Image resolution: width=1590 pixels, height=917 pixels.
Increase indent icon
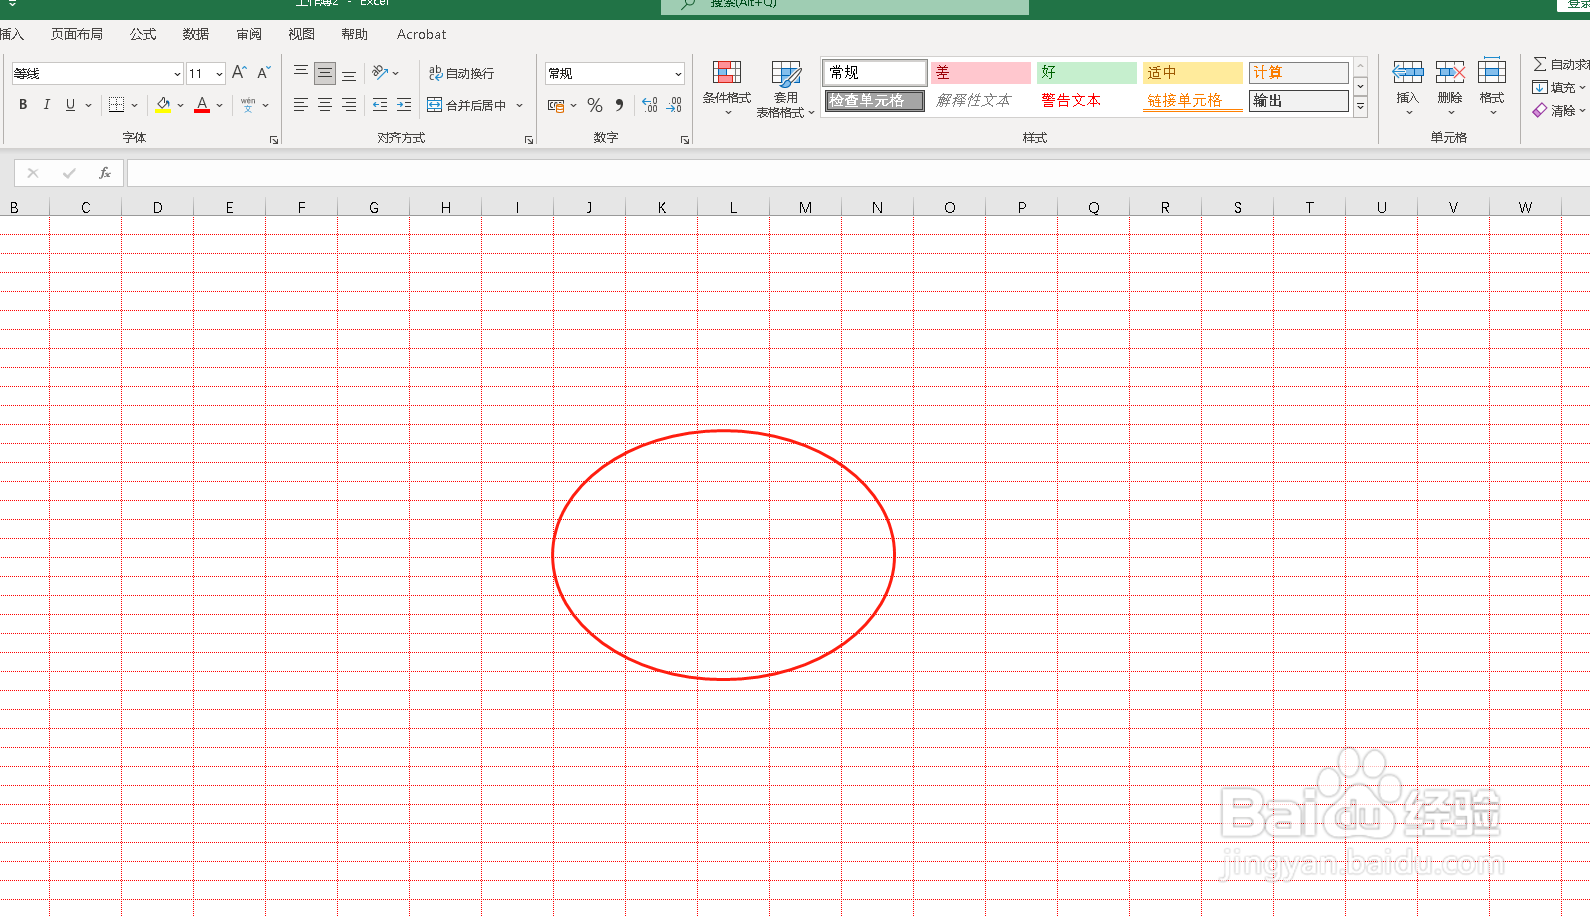pyautogui.click(x=404, y=105)
